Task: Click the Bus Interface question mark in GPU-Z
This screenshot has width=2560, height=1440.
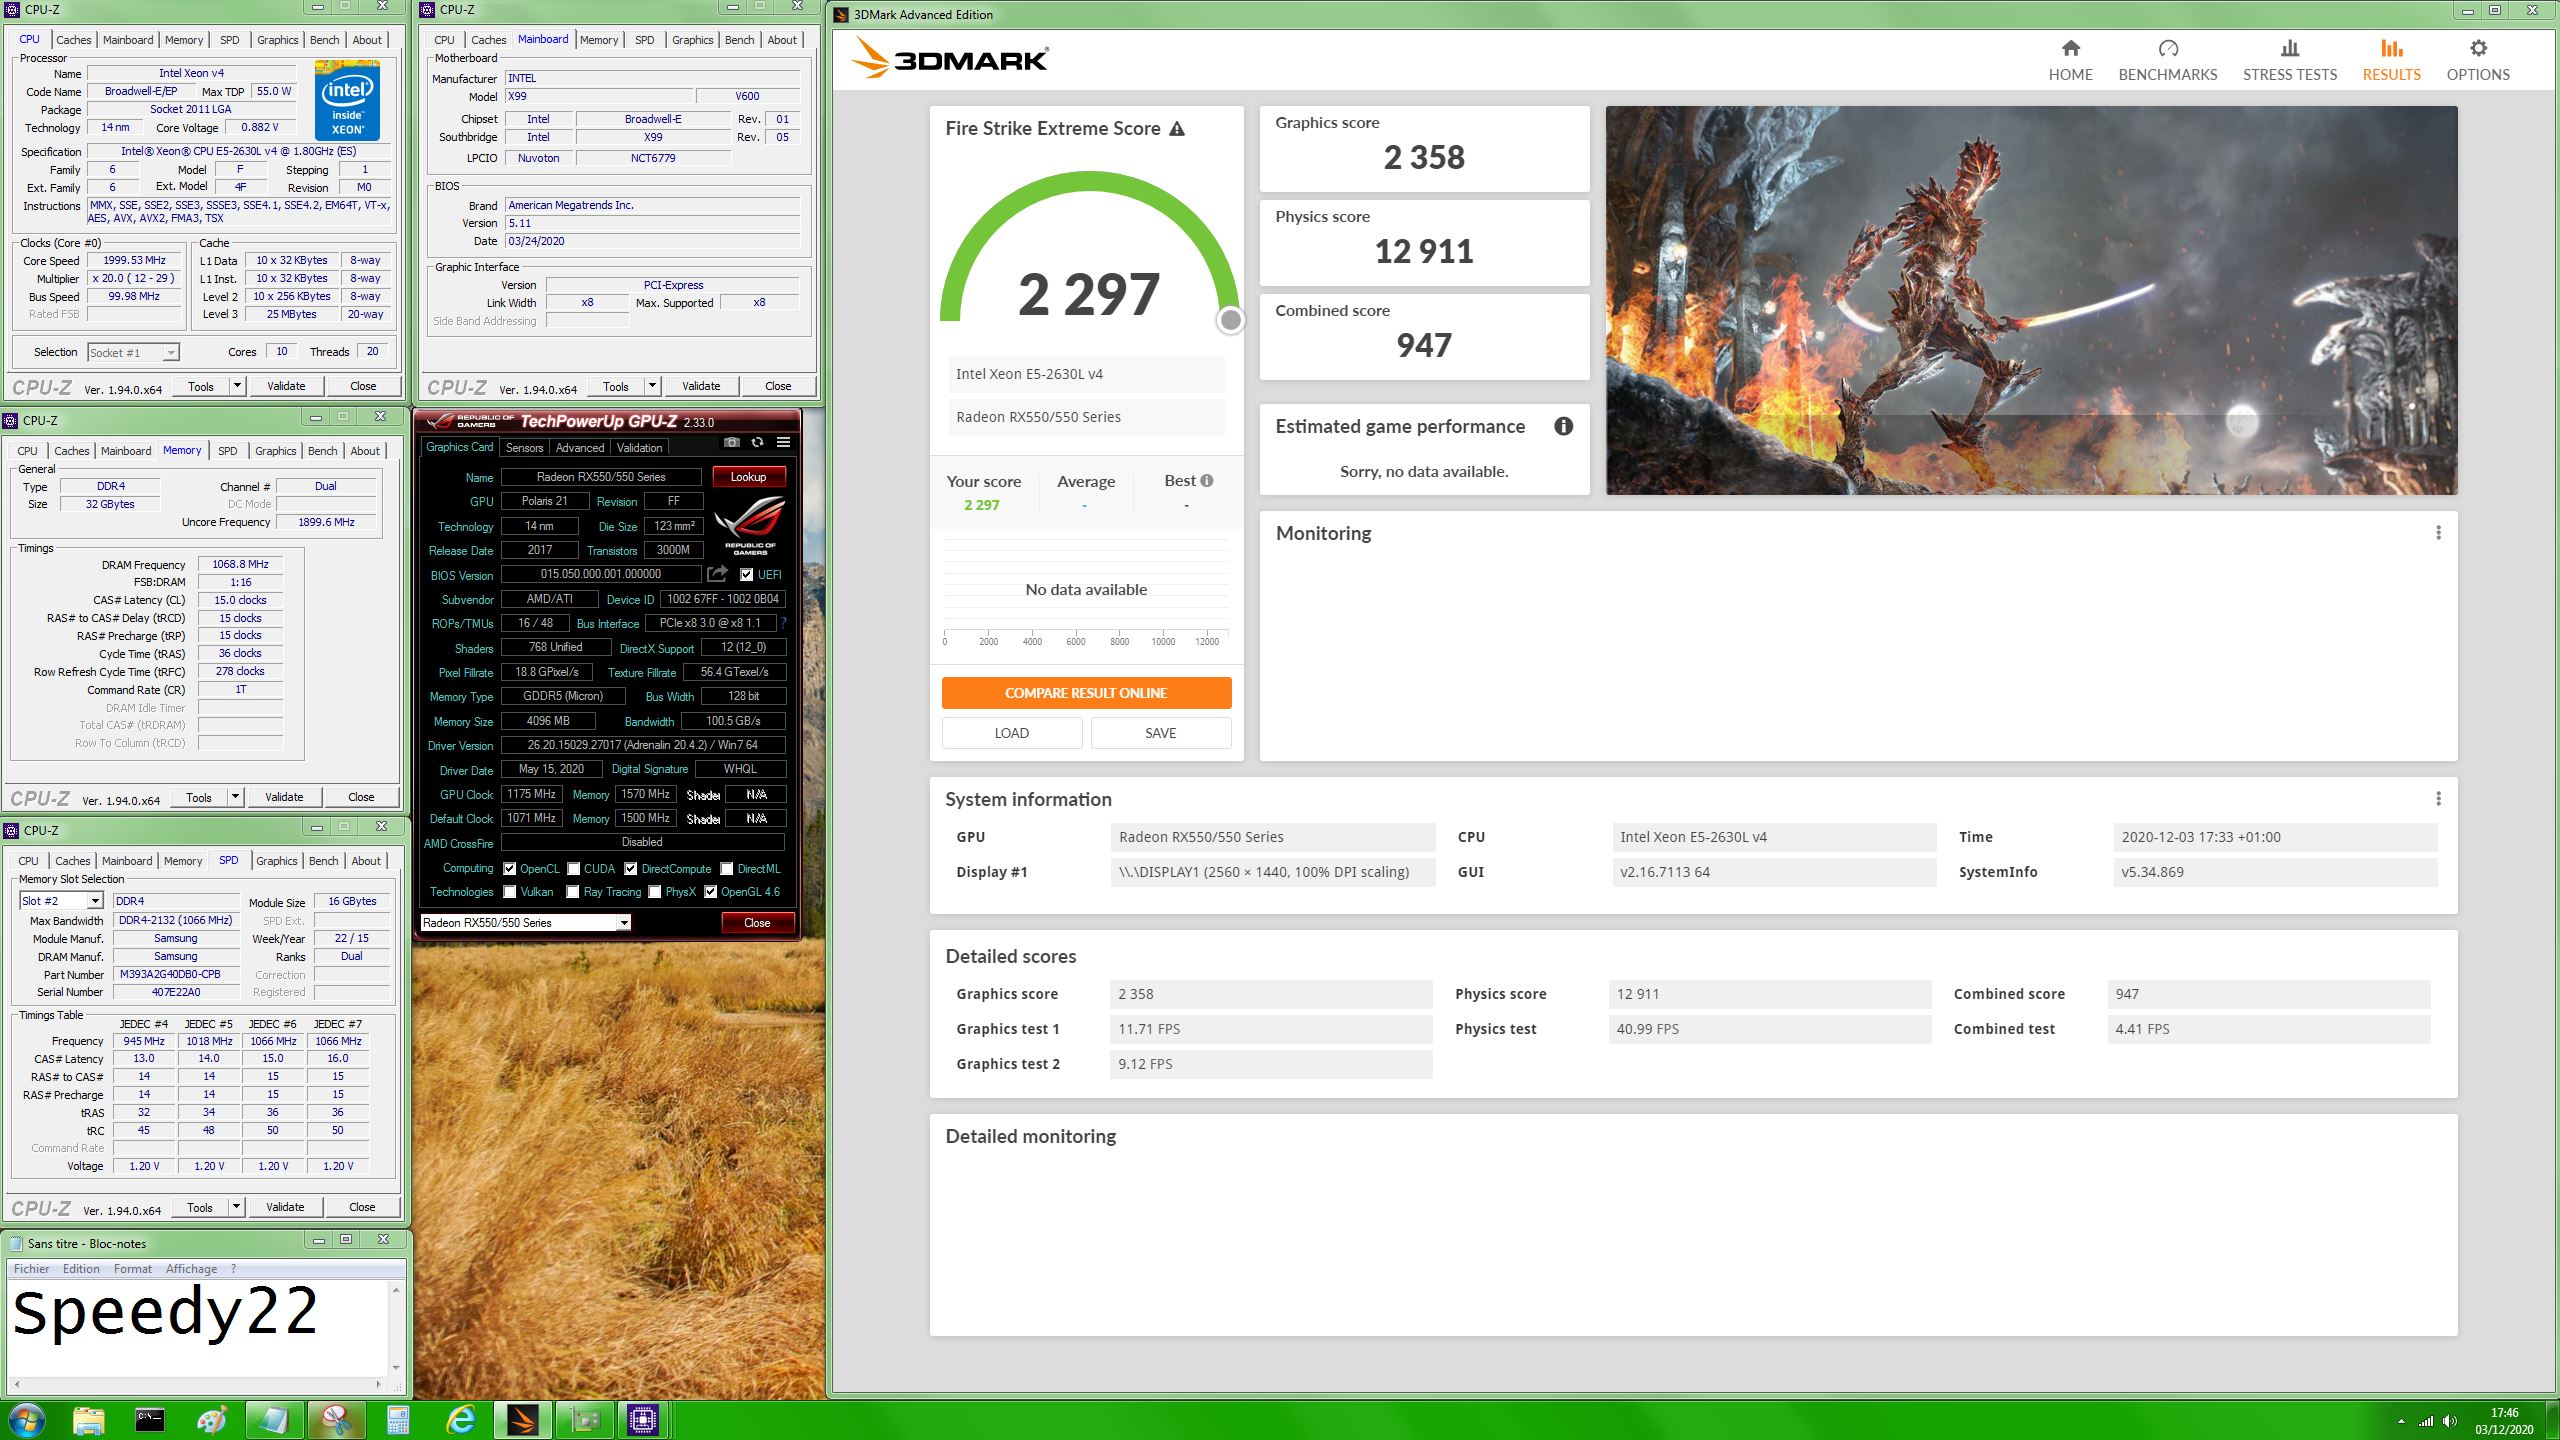Action: [x=783, y=623]
